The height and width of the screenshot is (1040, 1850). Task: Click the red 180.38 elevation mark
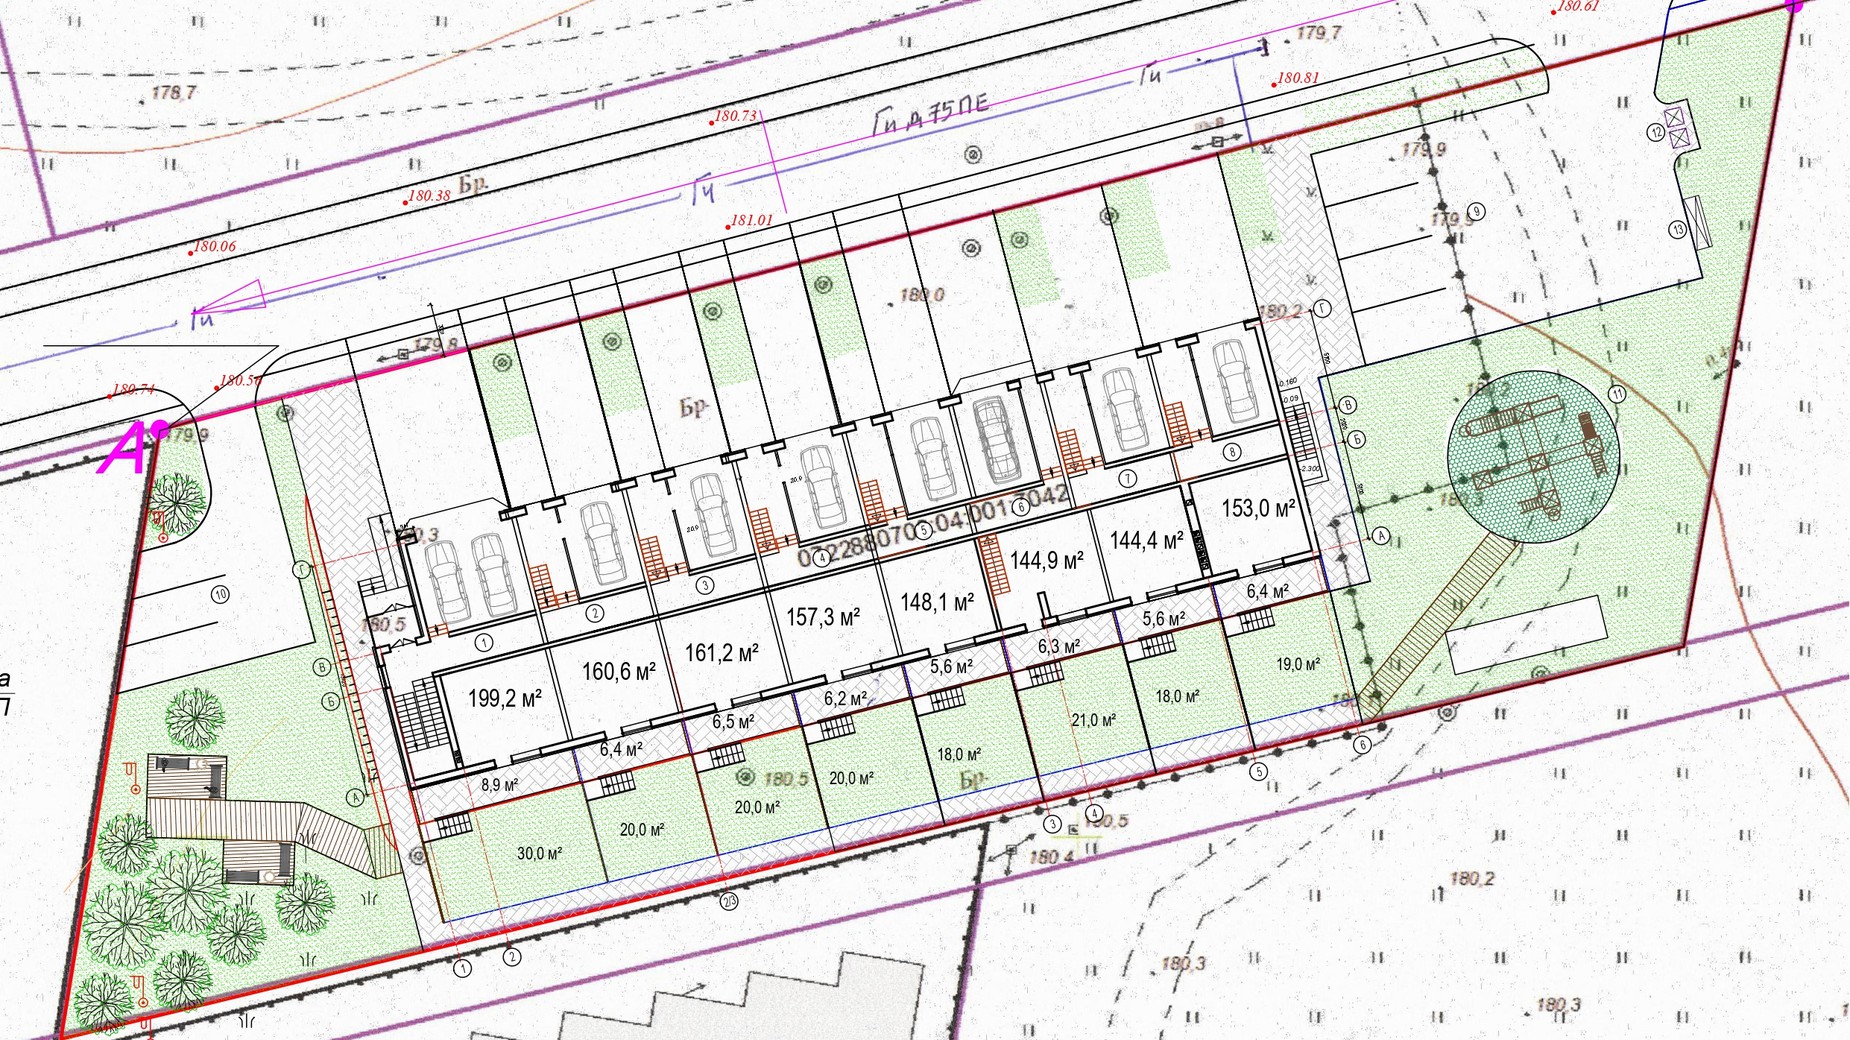point(427,196)
